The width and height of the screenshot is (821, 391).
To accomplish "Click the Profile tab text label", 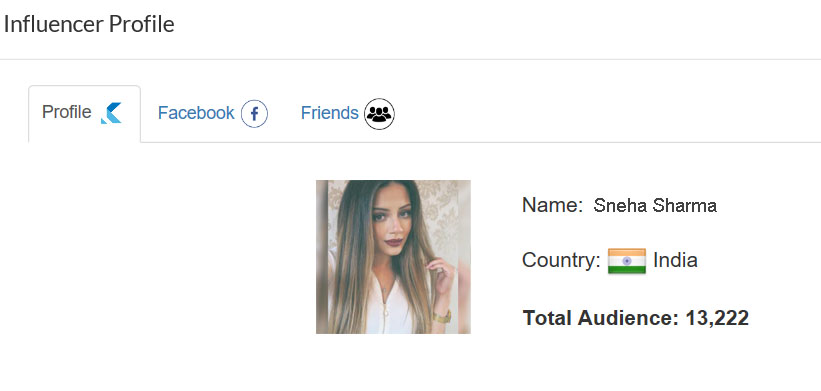I will pos(66,112).
